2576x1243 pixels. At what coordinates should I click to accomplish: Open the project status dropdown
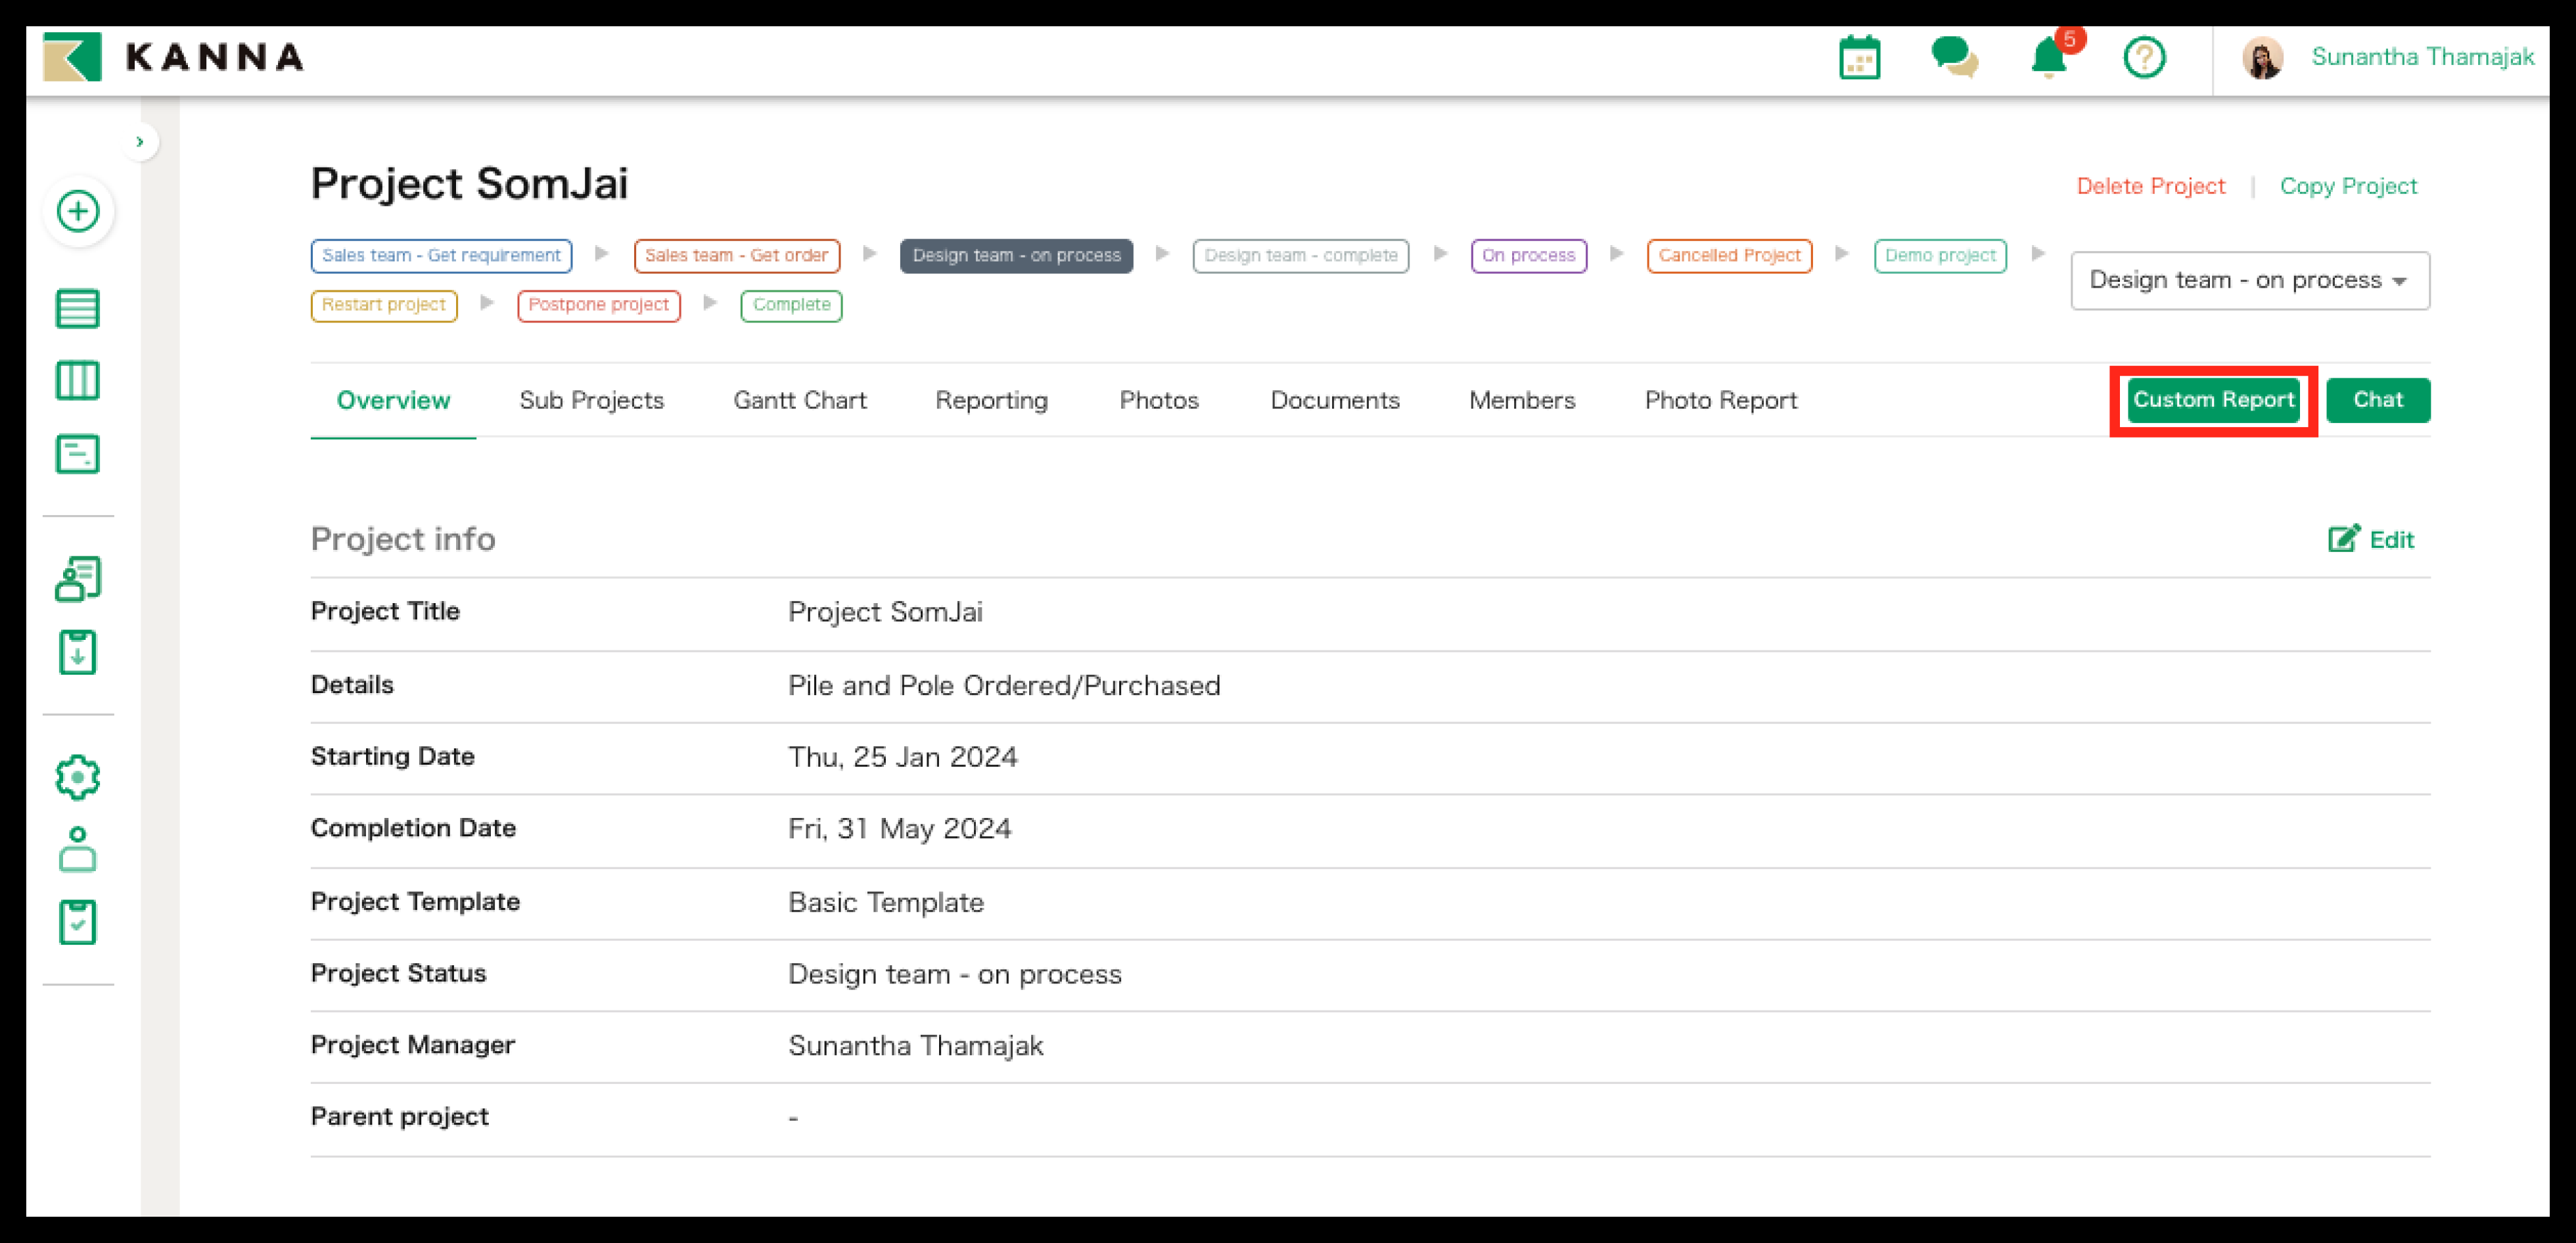(x=2249, y=281)
